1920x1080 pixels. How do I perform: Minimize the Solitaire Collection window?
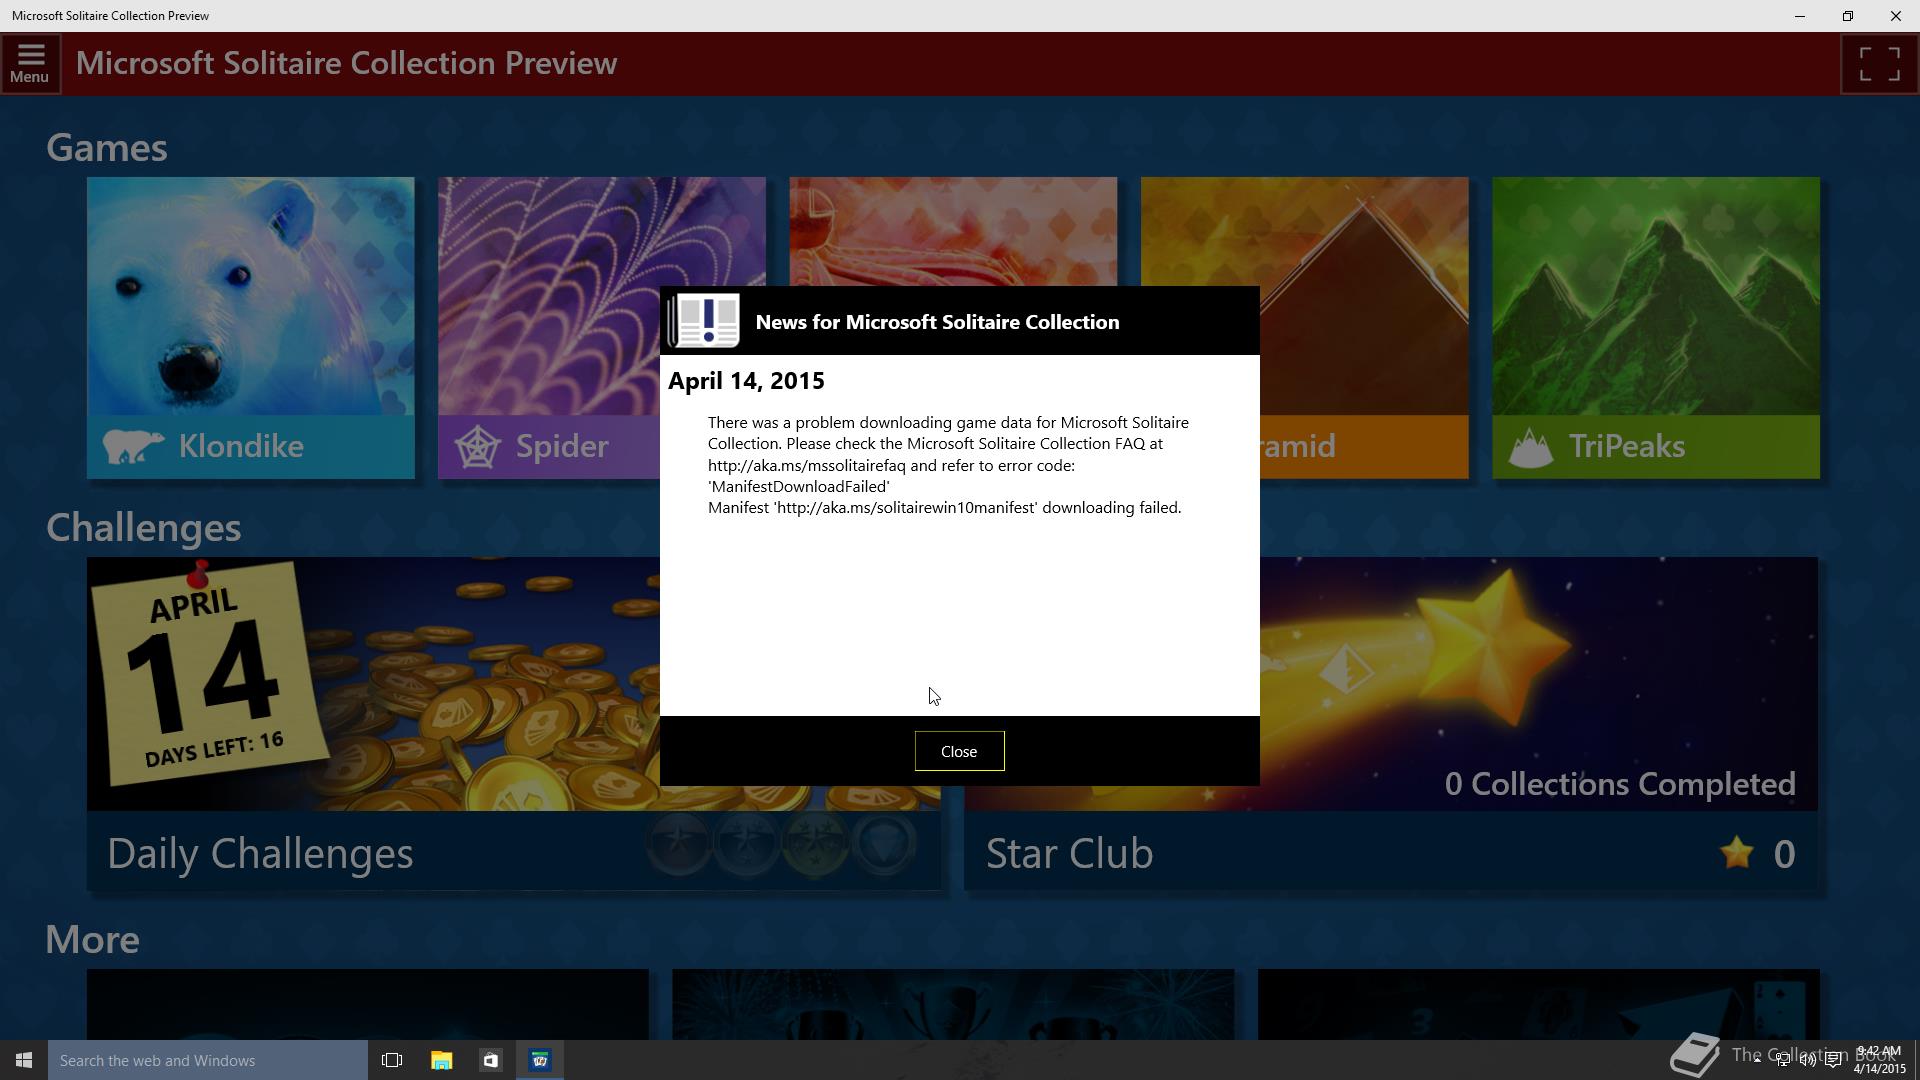[x=1800, y=16]
